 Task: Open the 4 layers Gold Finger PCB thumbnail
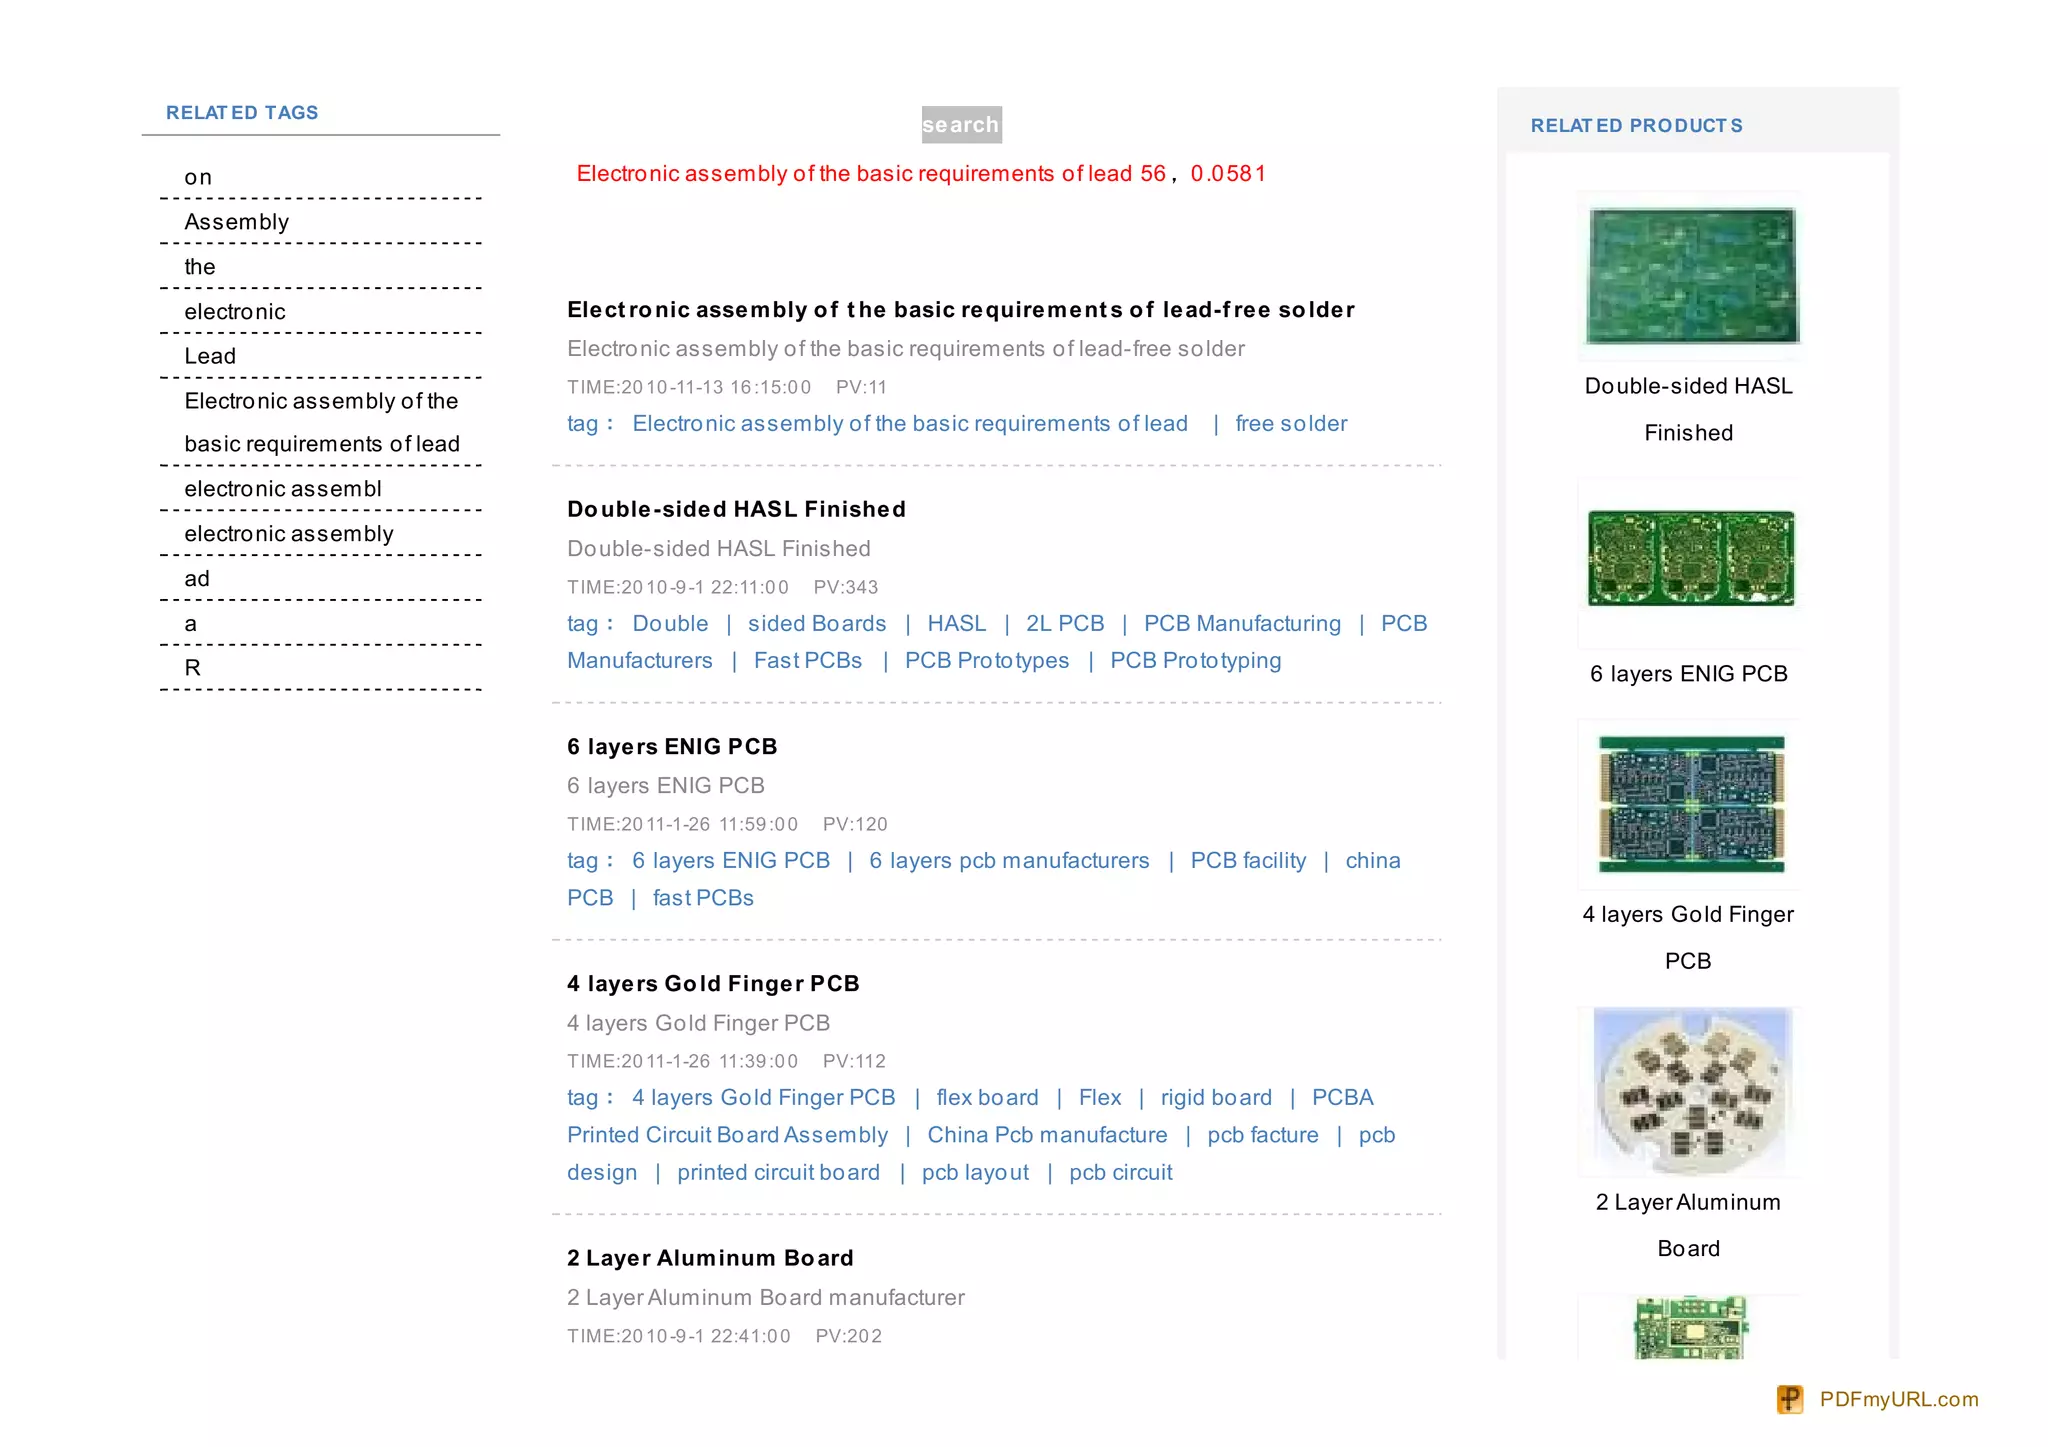pyautogui.click(x=1691, y=804)
